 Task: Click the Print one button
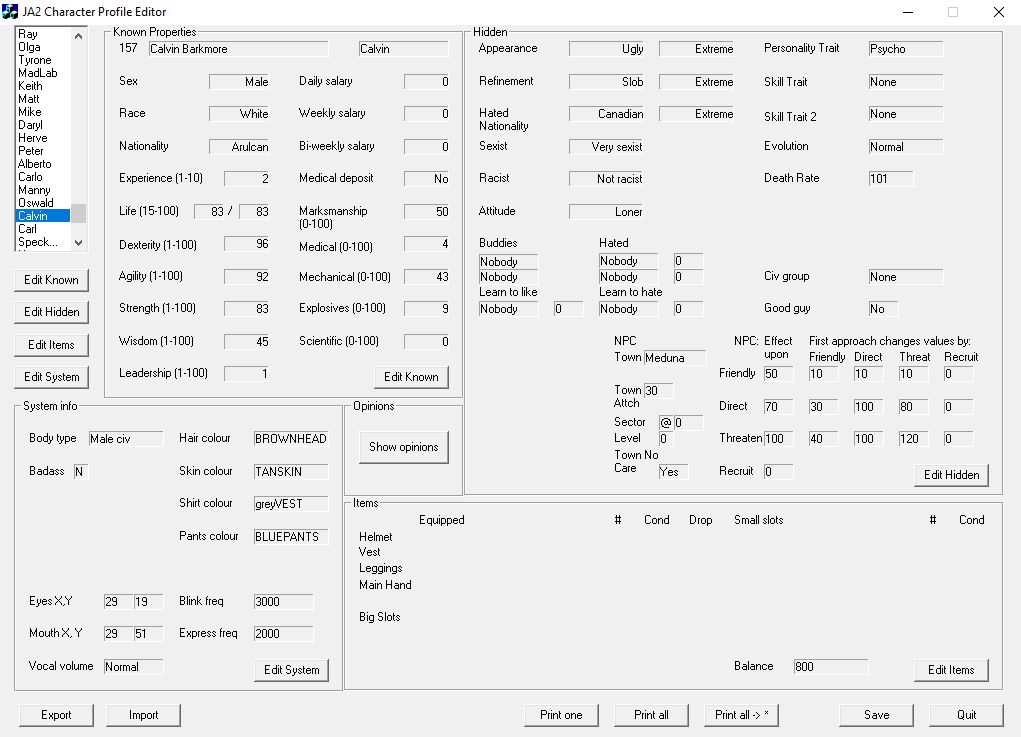(561, 715)
